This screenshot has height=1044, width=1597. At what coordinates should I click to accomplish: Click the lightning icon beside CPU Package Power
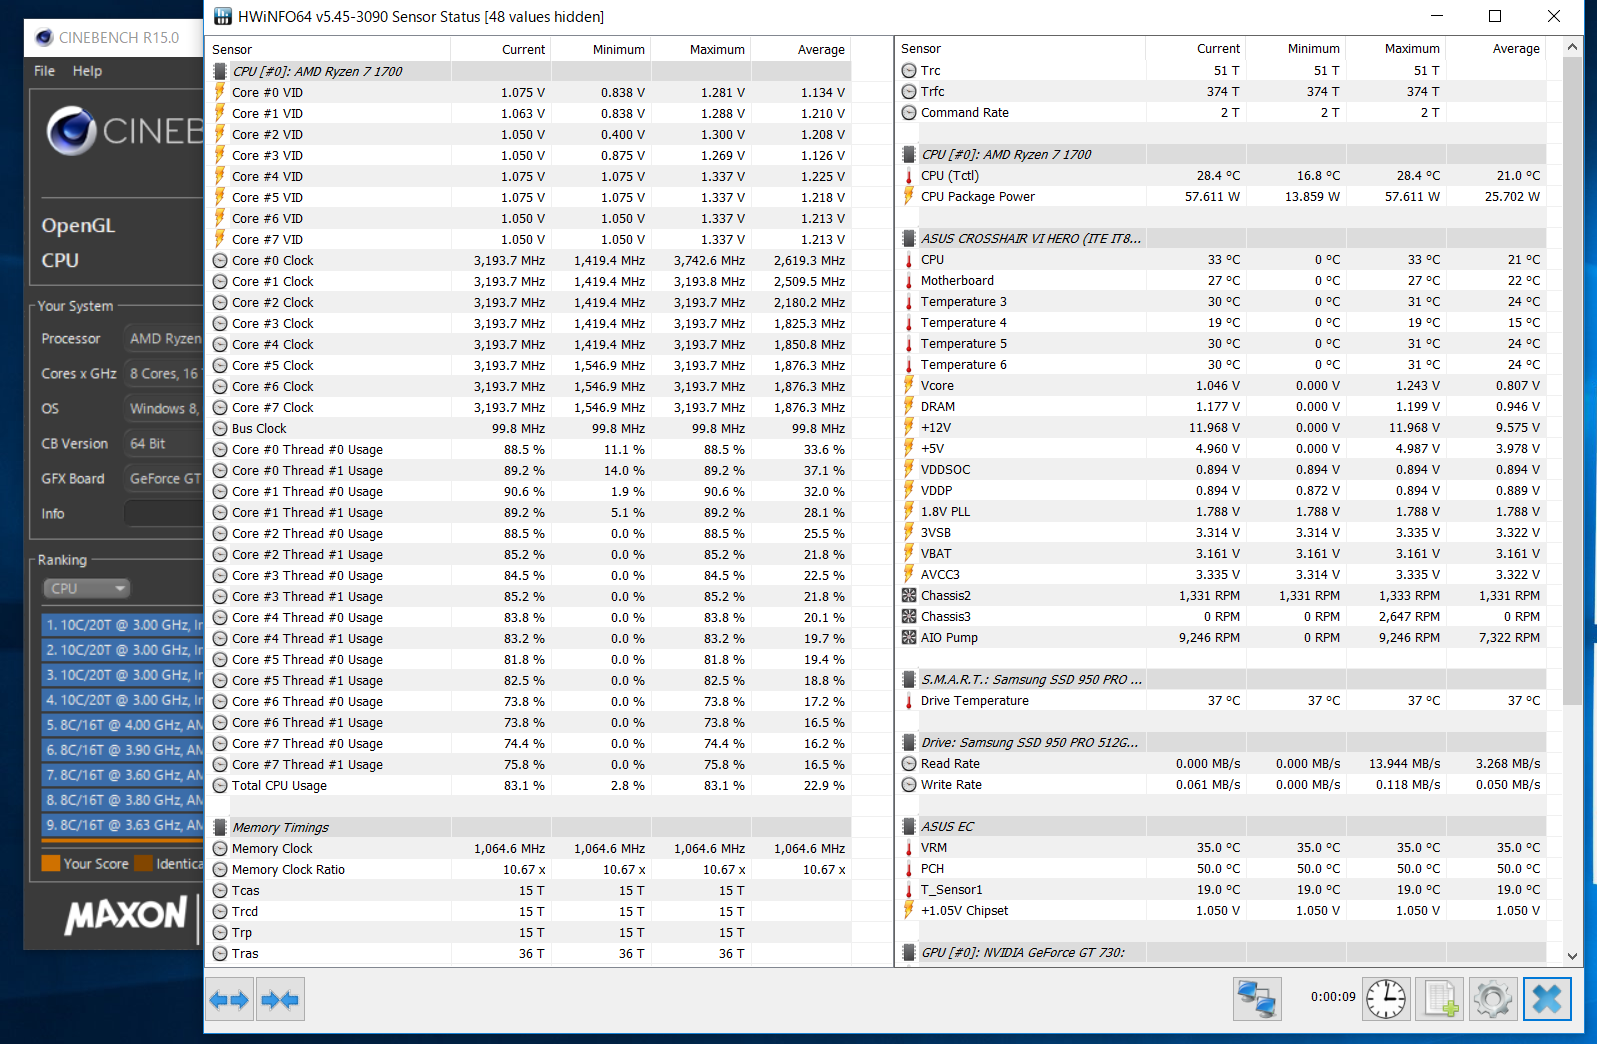click(x=909, y=196)
